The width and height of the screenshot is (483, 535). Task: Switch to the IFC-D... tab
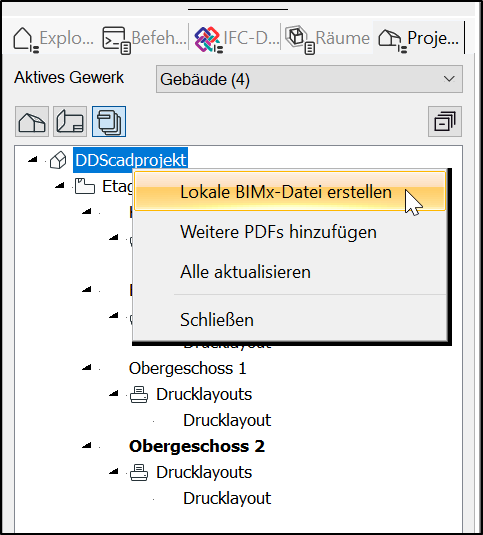pyautogui.click(x=235, y=38)
